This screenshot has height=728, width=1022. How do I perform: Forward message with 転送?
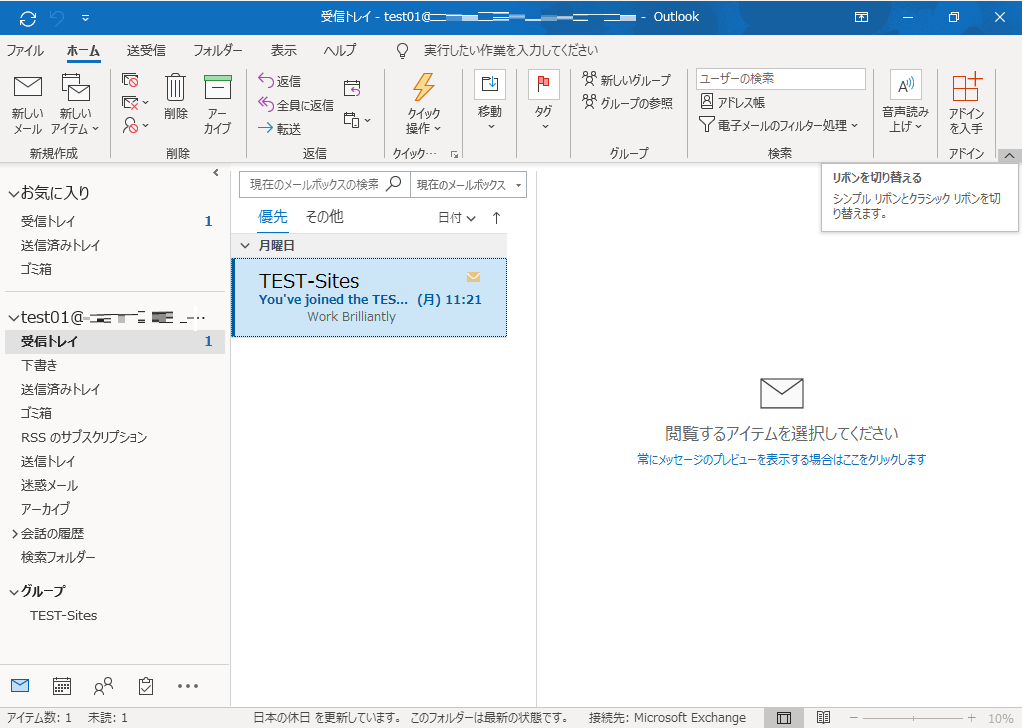(x=280, y=128)
